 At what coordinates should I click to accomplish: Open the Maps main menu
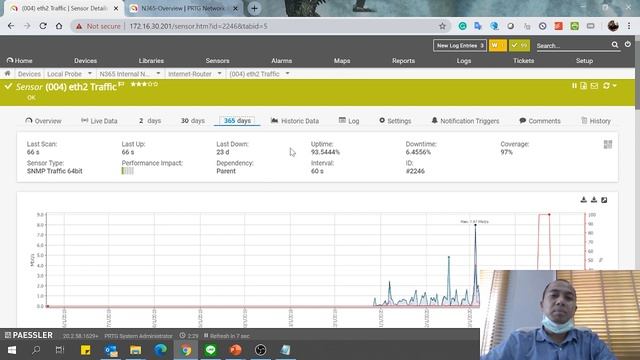(x=342, y=60)
